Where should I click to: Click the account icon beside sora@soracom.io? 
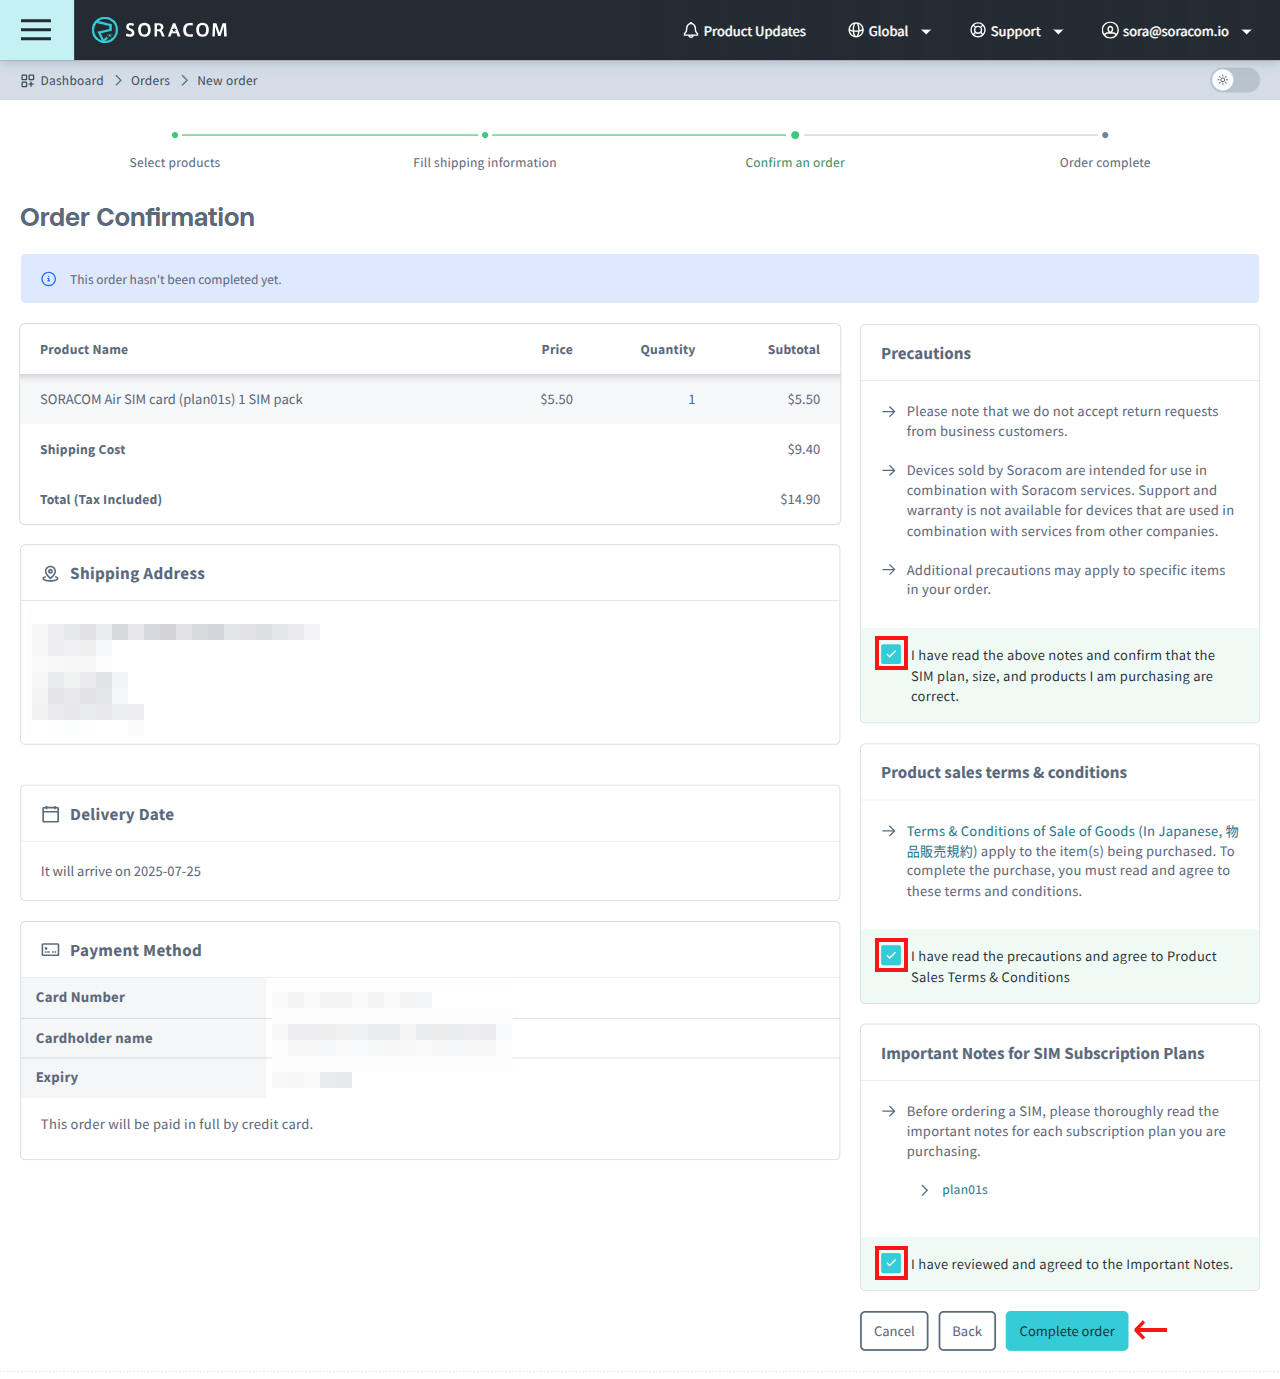pyautogui.click(x=1109, y=30)
